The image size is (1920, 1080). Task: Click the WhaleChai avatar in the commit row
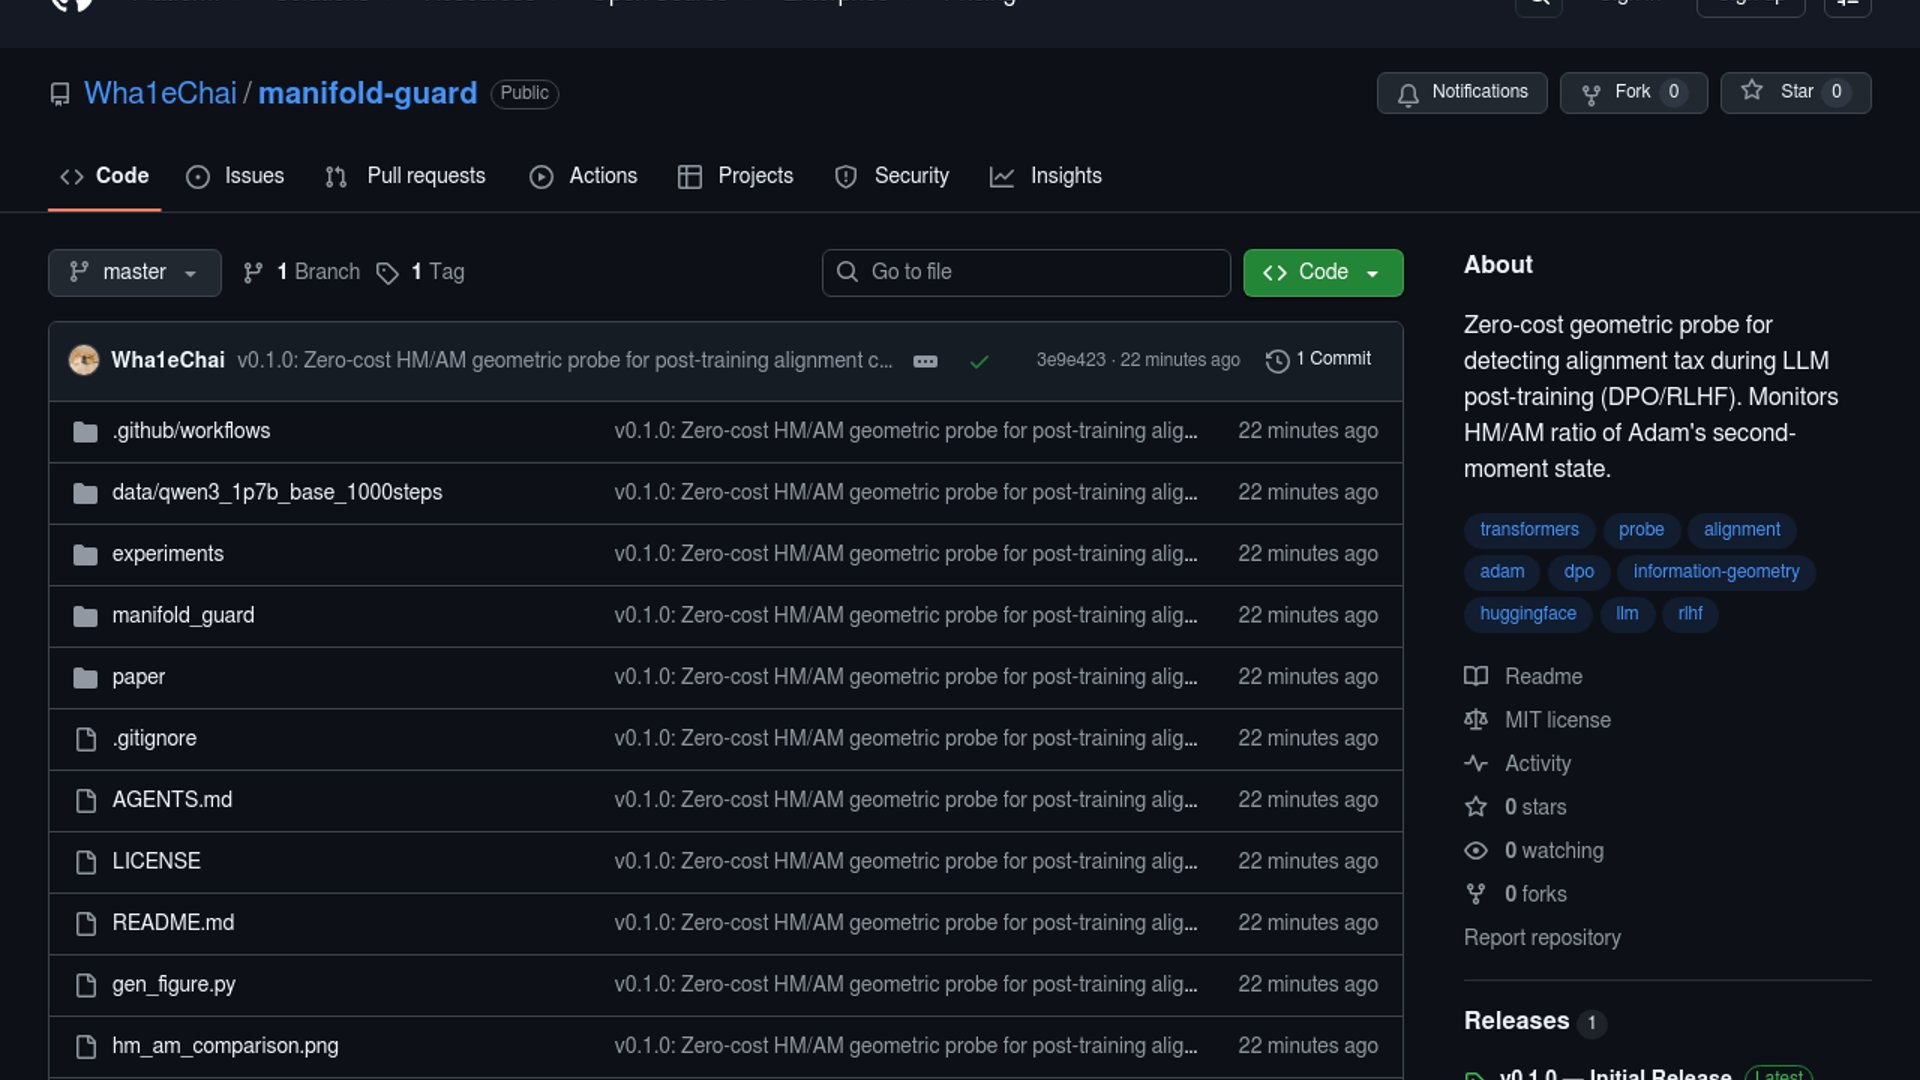(x=84, y=360)
